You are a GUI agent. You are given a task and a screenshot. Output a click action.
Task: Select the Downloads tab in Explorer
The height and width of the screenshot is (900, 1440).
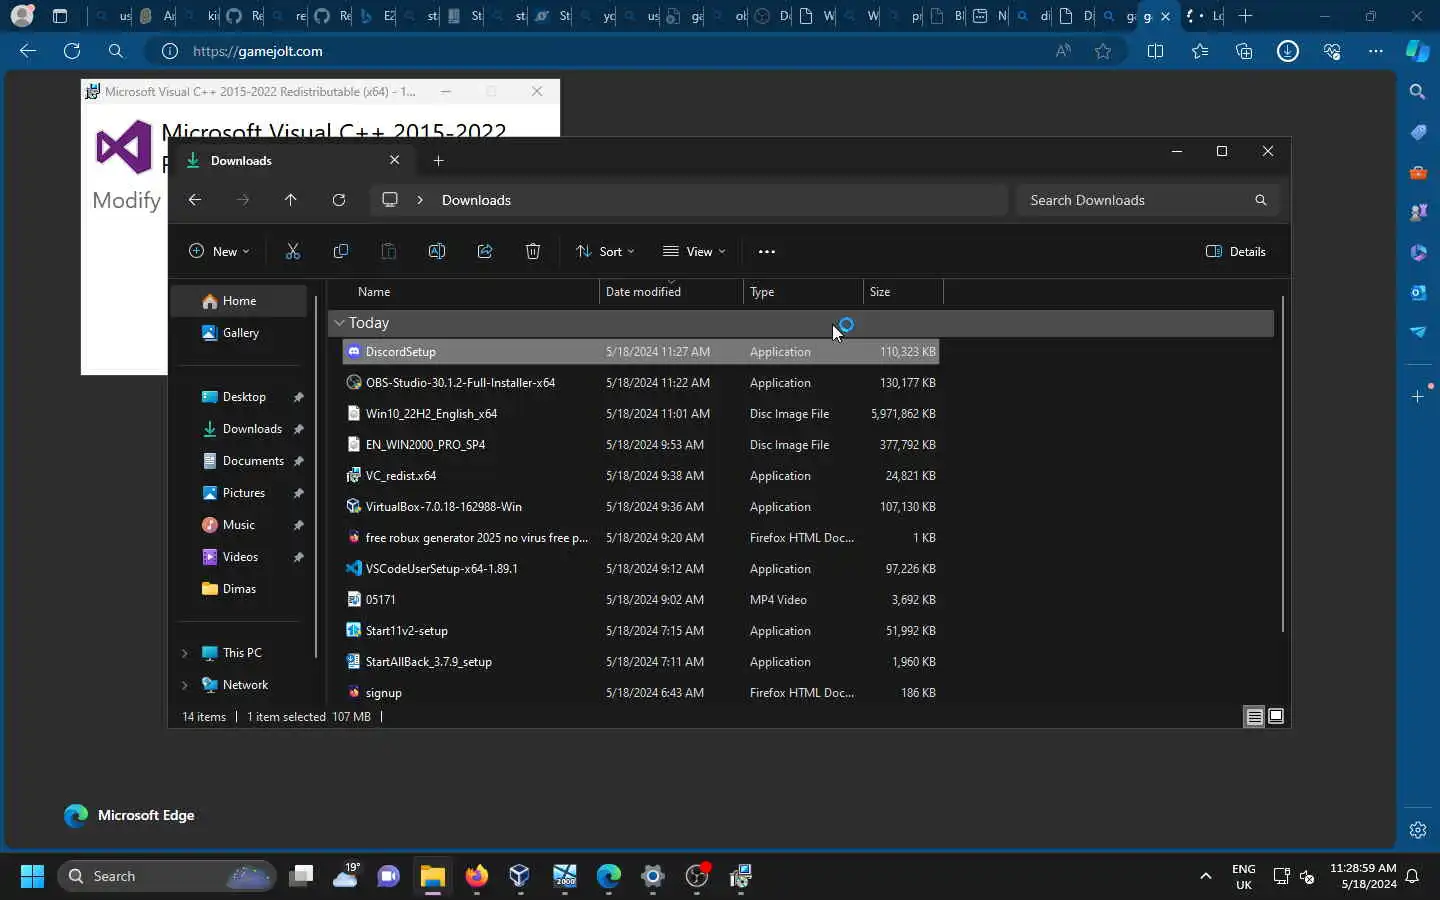290,160
